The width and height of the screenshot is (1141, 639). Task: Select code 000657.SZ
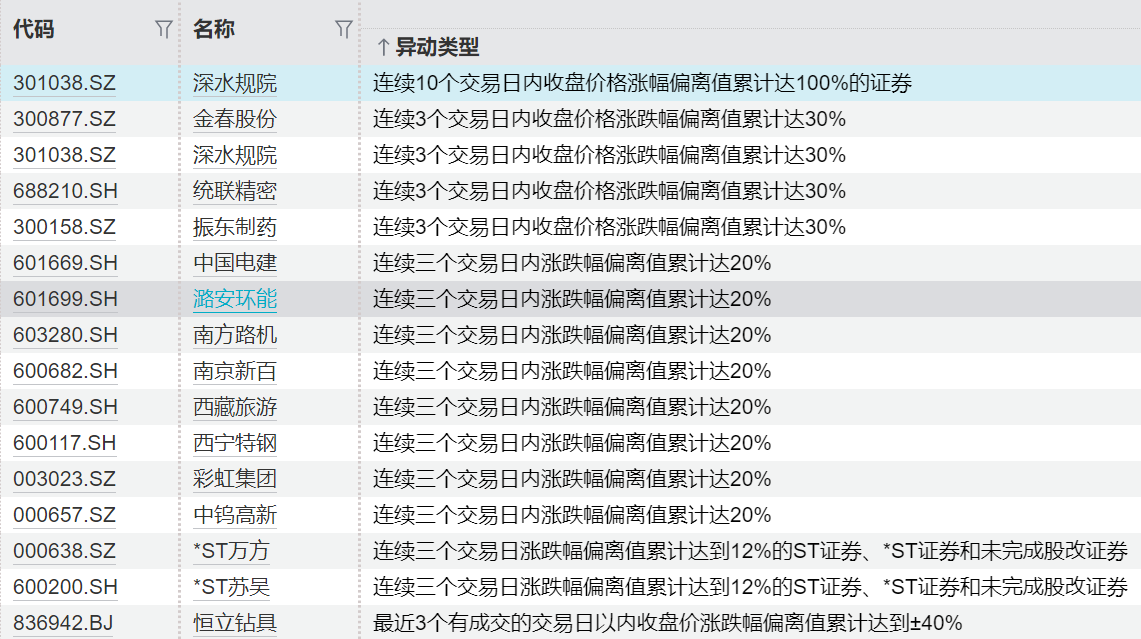[64, 515]
